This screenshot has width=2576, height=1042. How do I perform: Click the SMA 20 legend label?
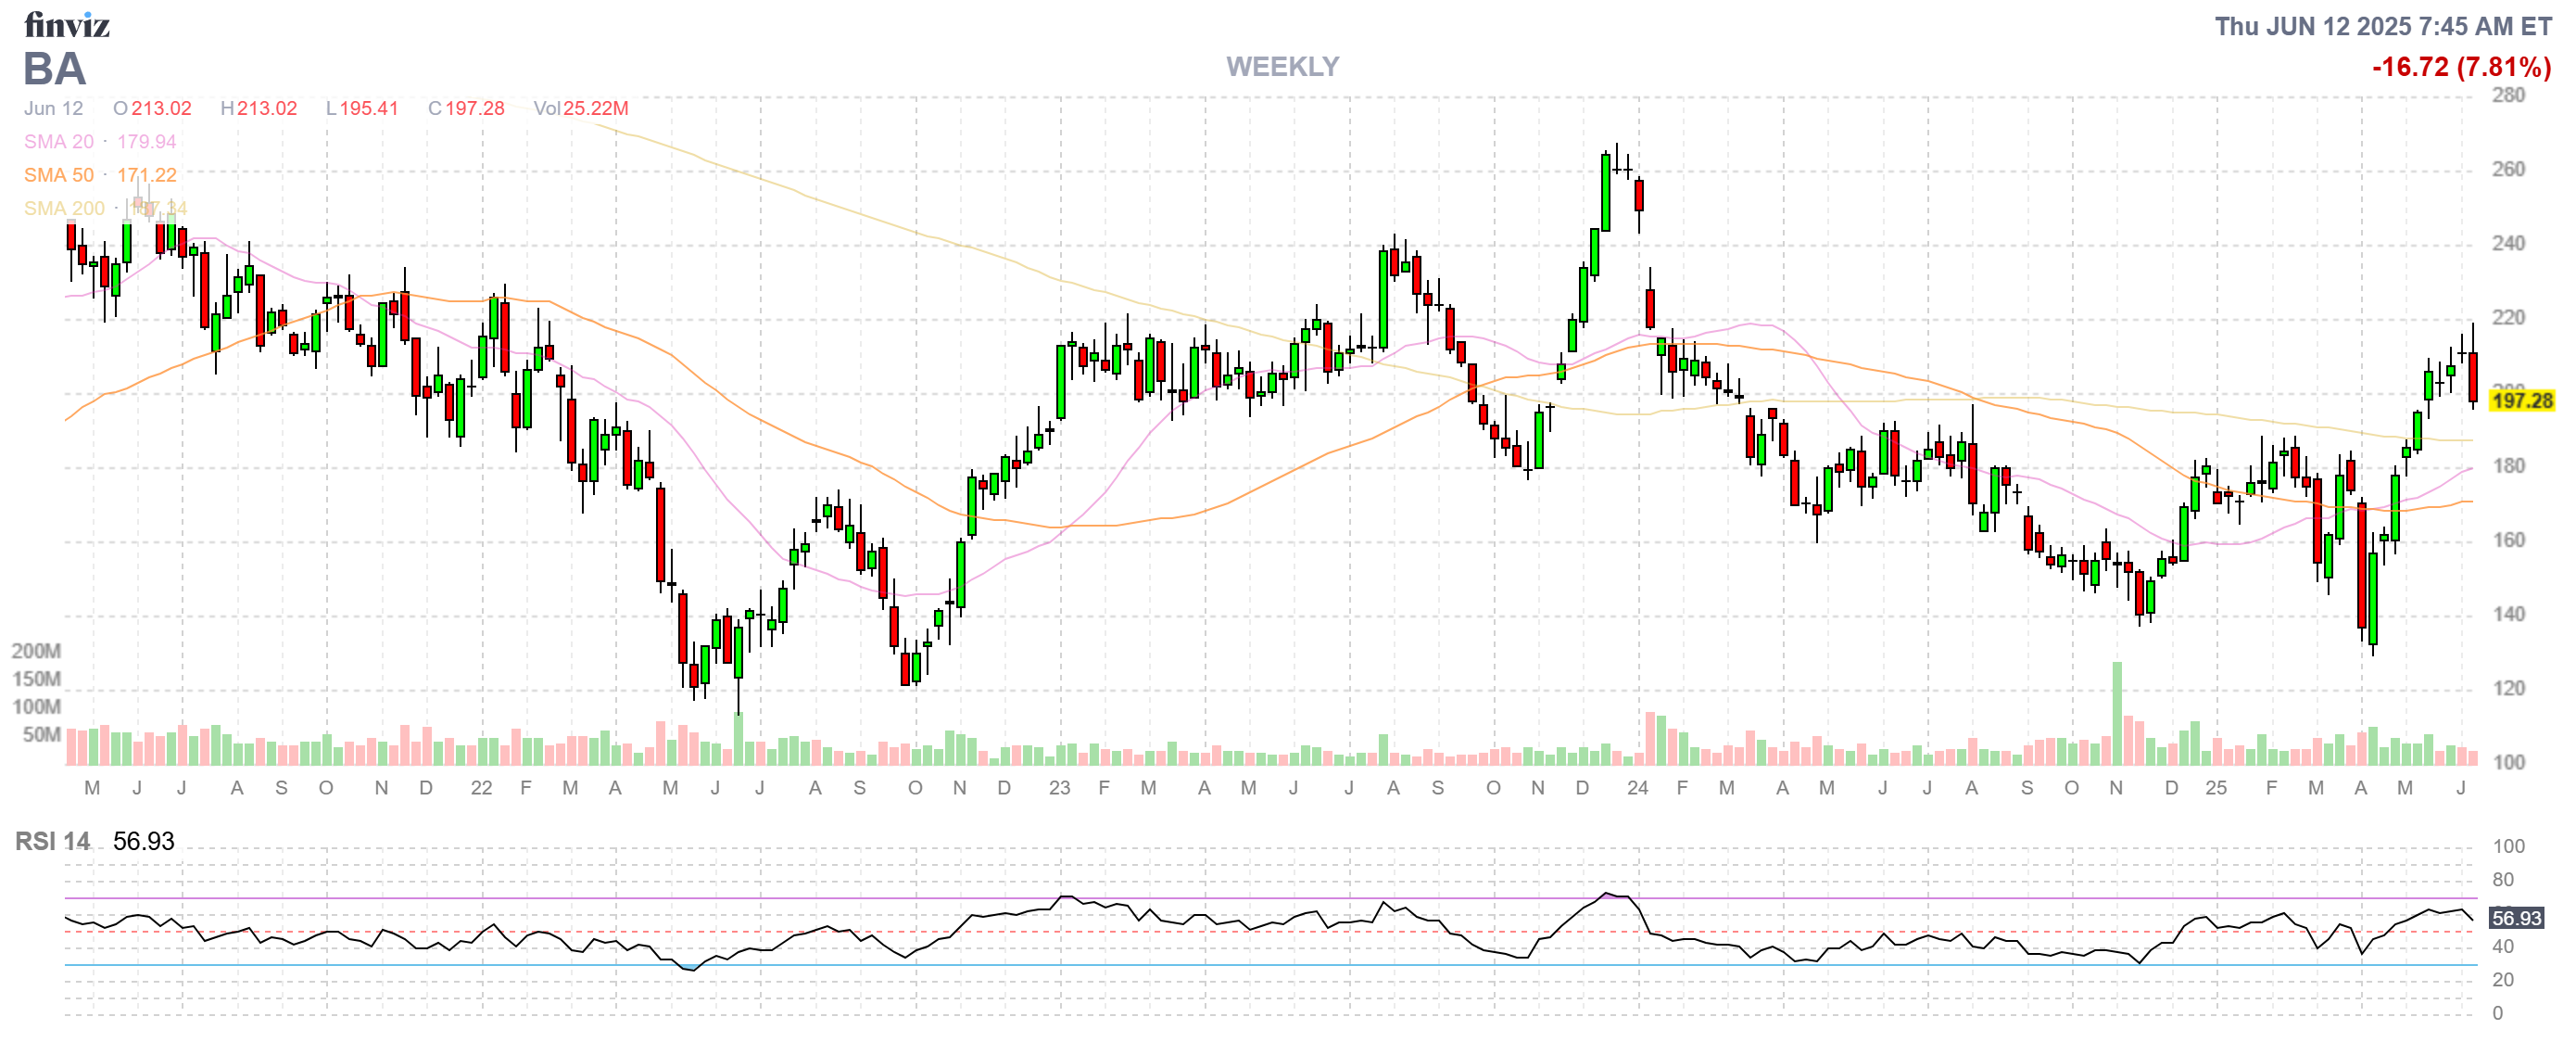tap(58, 141)
